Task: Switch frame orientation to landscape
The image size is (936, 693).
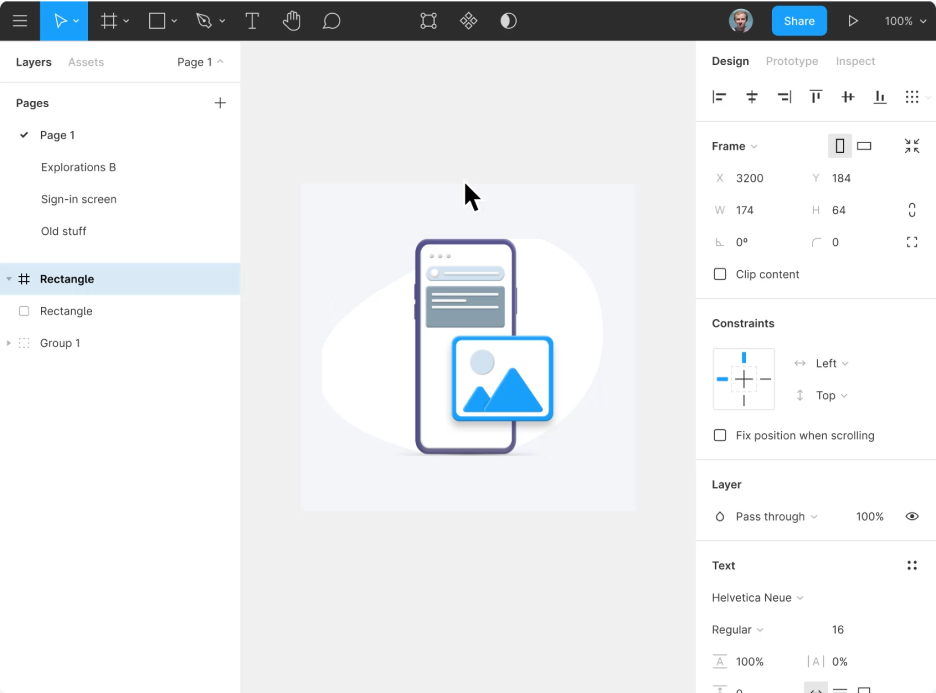Action: 864,145
